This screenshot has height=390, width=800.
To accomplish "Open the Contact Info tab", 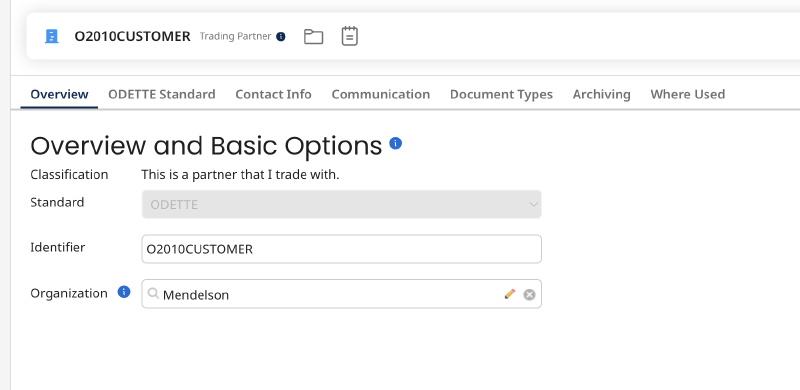I will 273,94.
